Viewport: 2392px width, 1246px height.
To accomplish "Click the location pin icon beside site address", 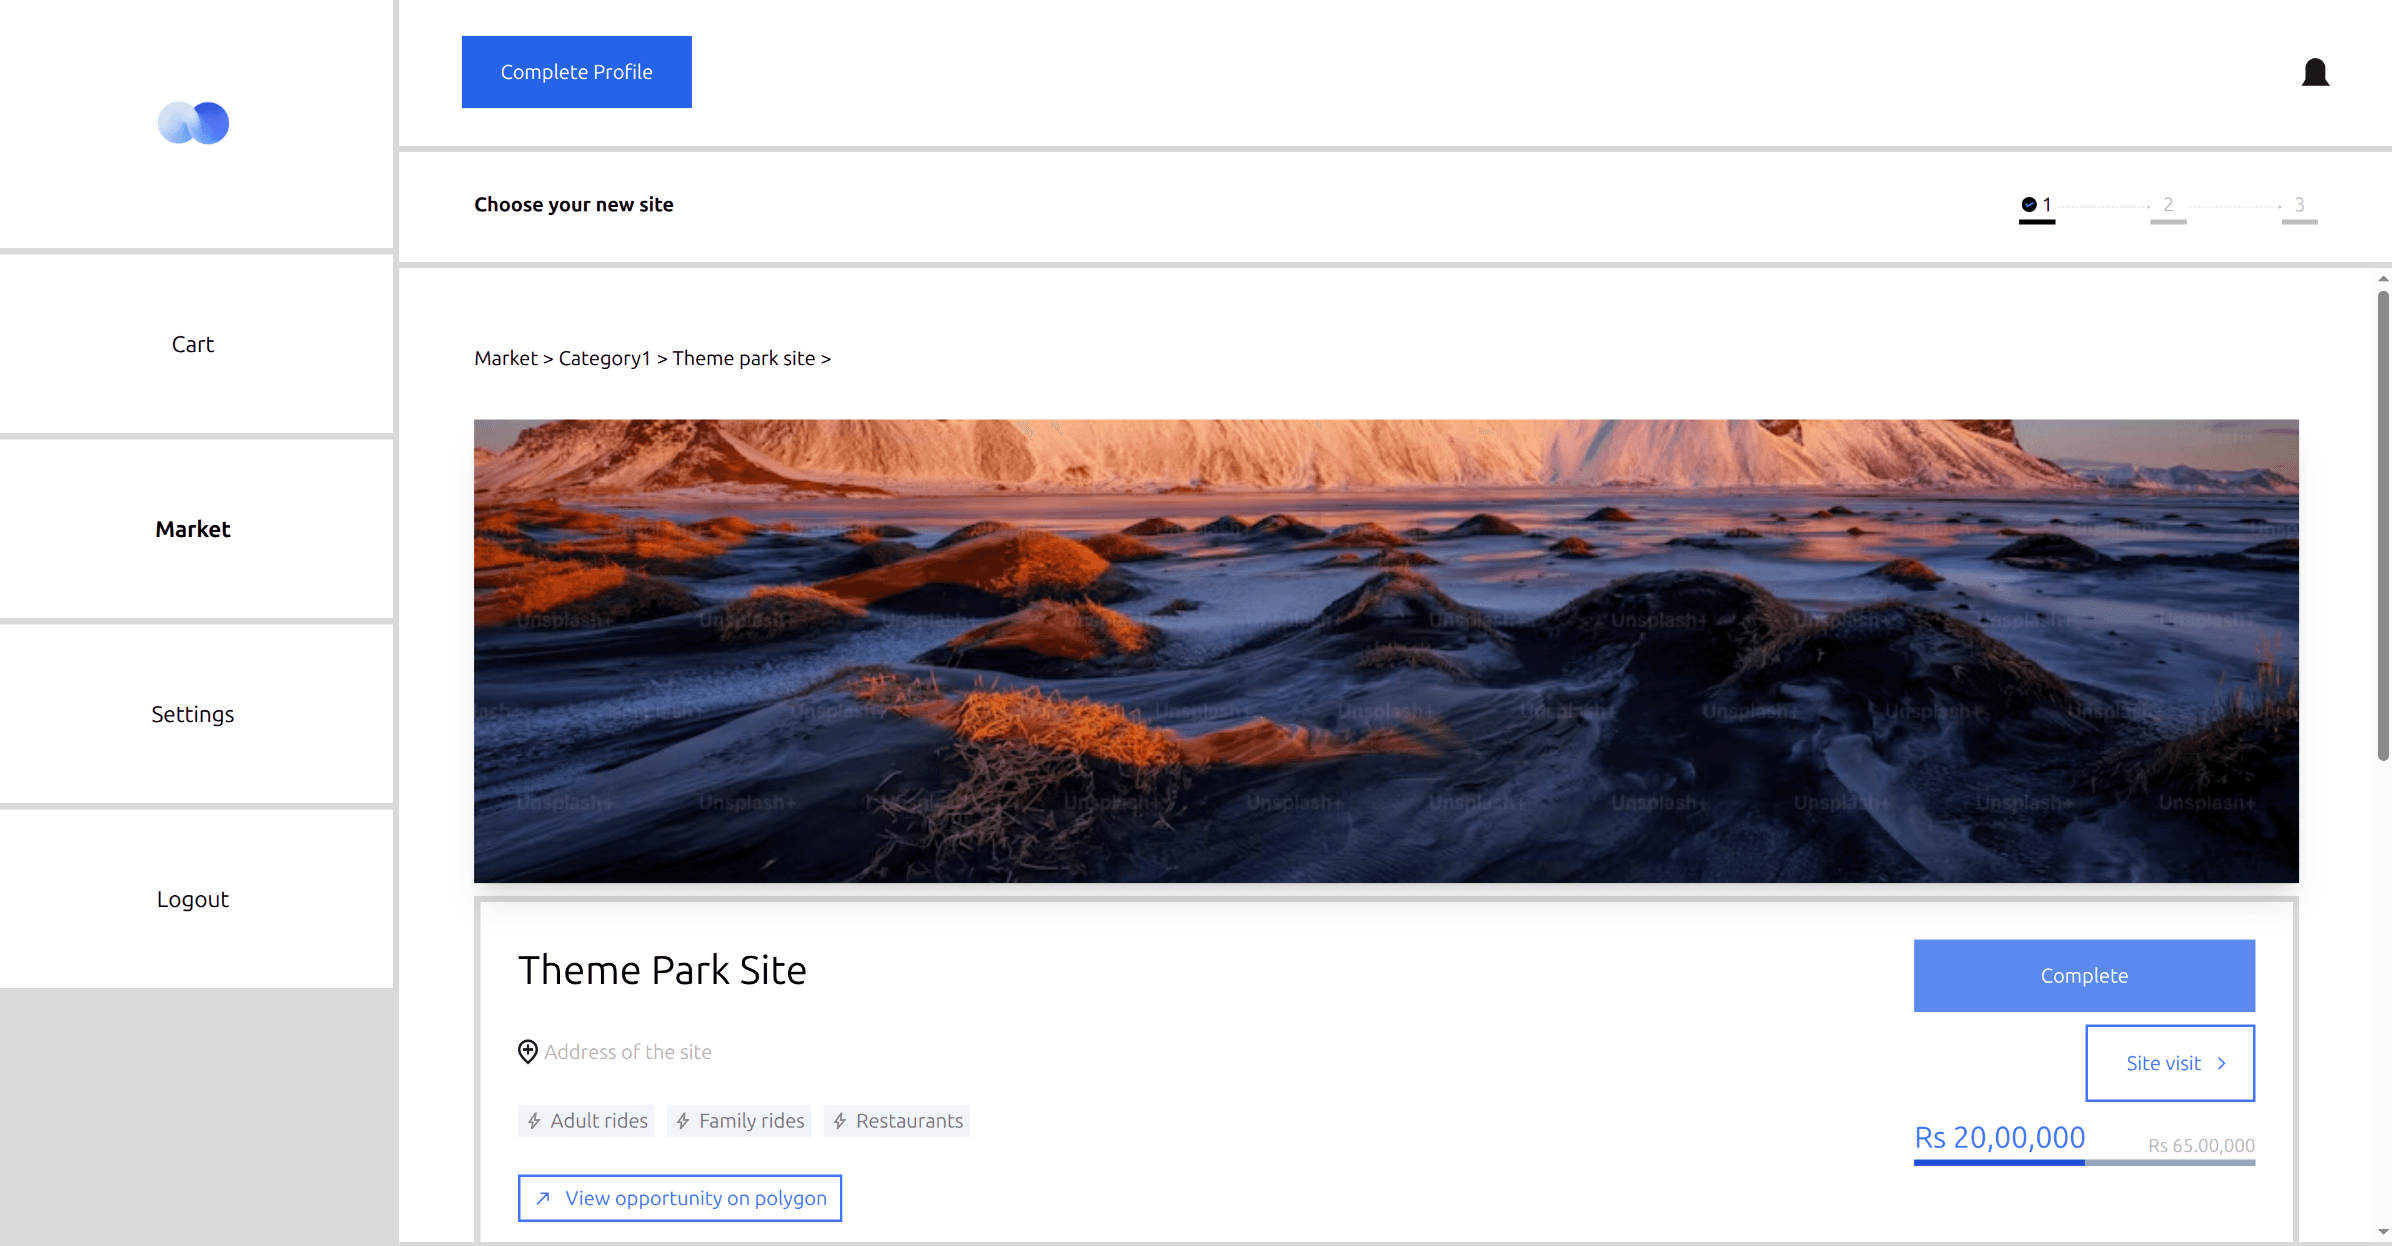I will (x=527, y=1052).
